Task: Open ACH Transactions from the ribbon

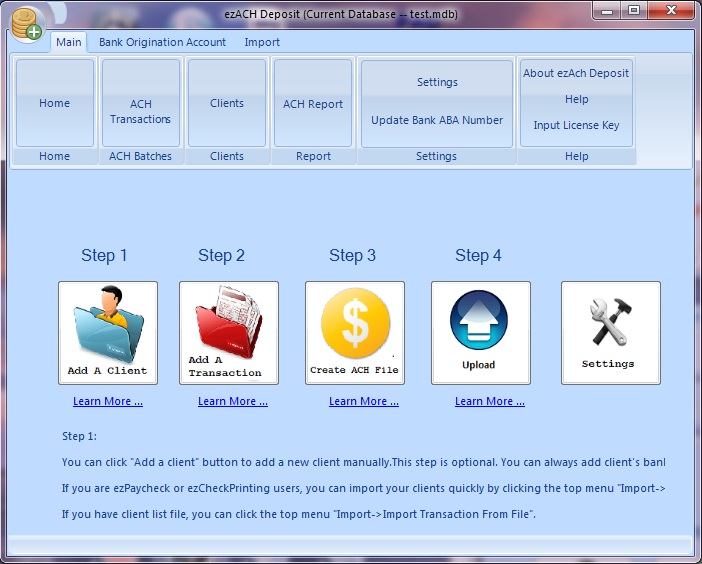Action: (141, 111)
